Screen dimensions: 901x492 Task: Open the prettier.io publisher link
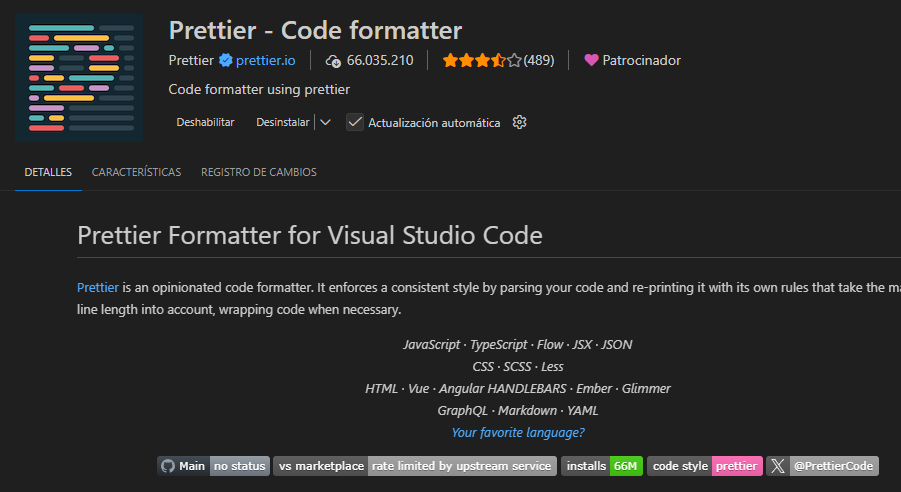tap(266, 60)
